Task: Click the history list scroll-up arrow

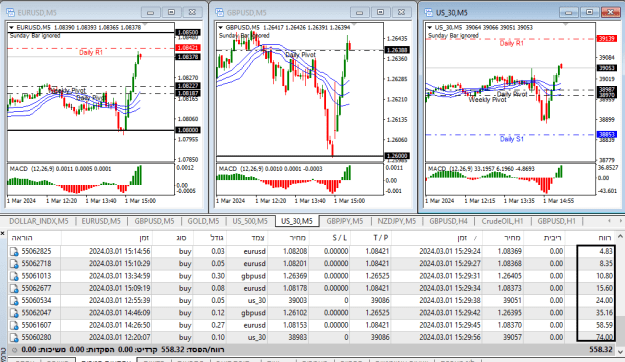Action: 621,236
